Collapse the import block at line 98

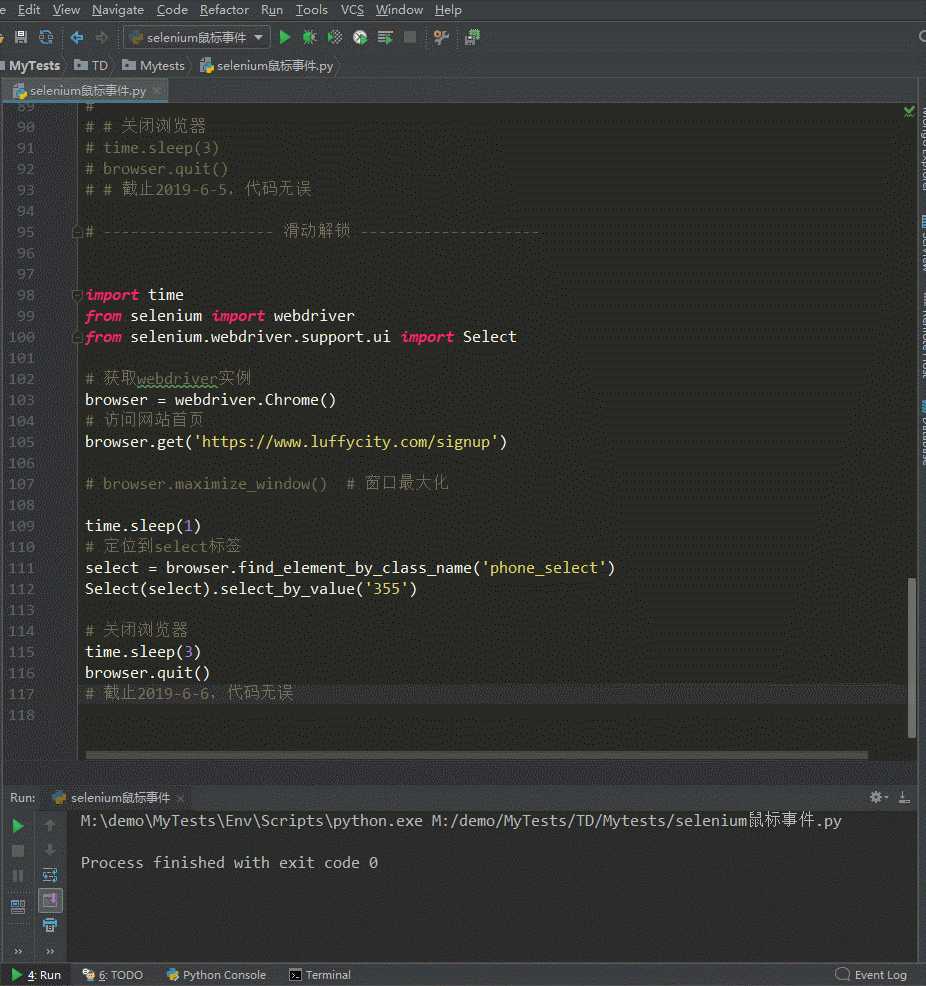click(x=77, y=294)
